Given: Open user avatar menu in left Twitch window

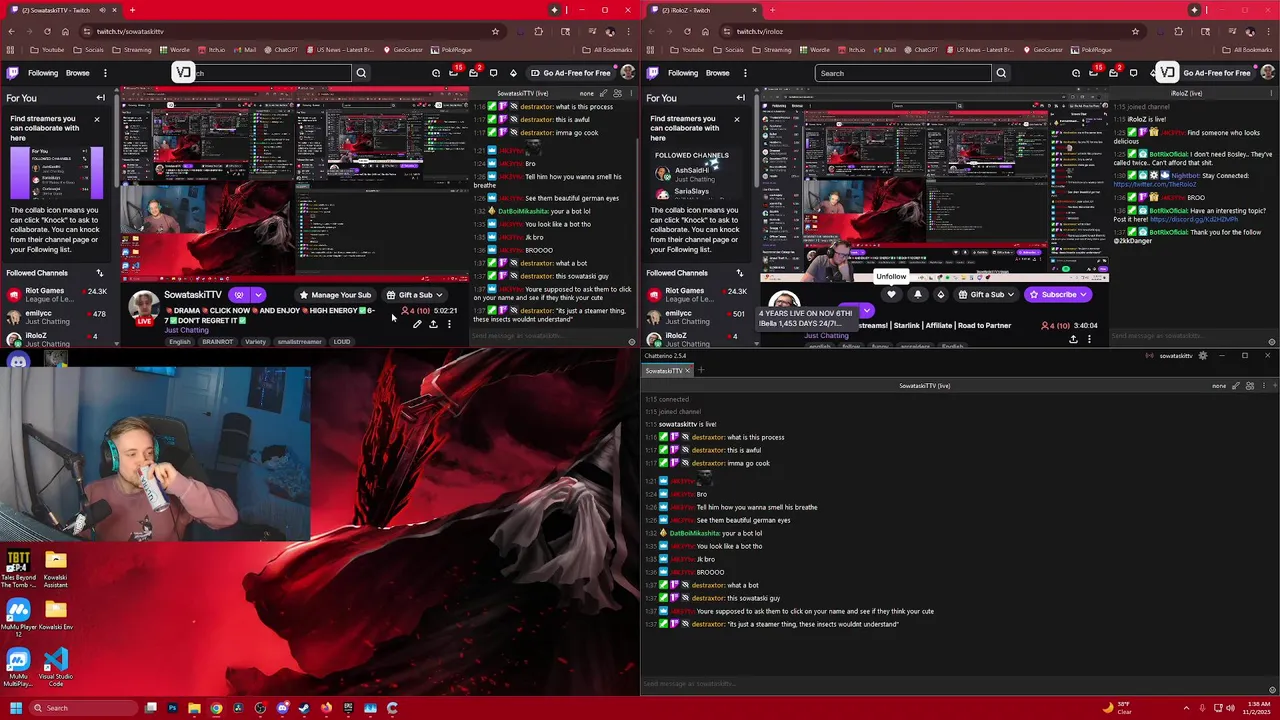Looking at the screenshot, I should click(x=627, y=73).
